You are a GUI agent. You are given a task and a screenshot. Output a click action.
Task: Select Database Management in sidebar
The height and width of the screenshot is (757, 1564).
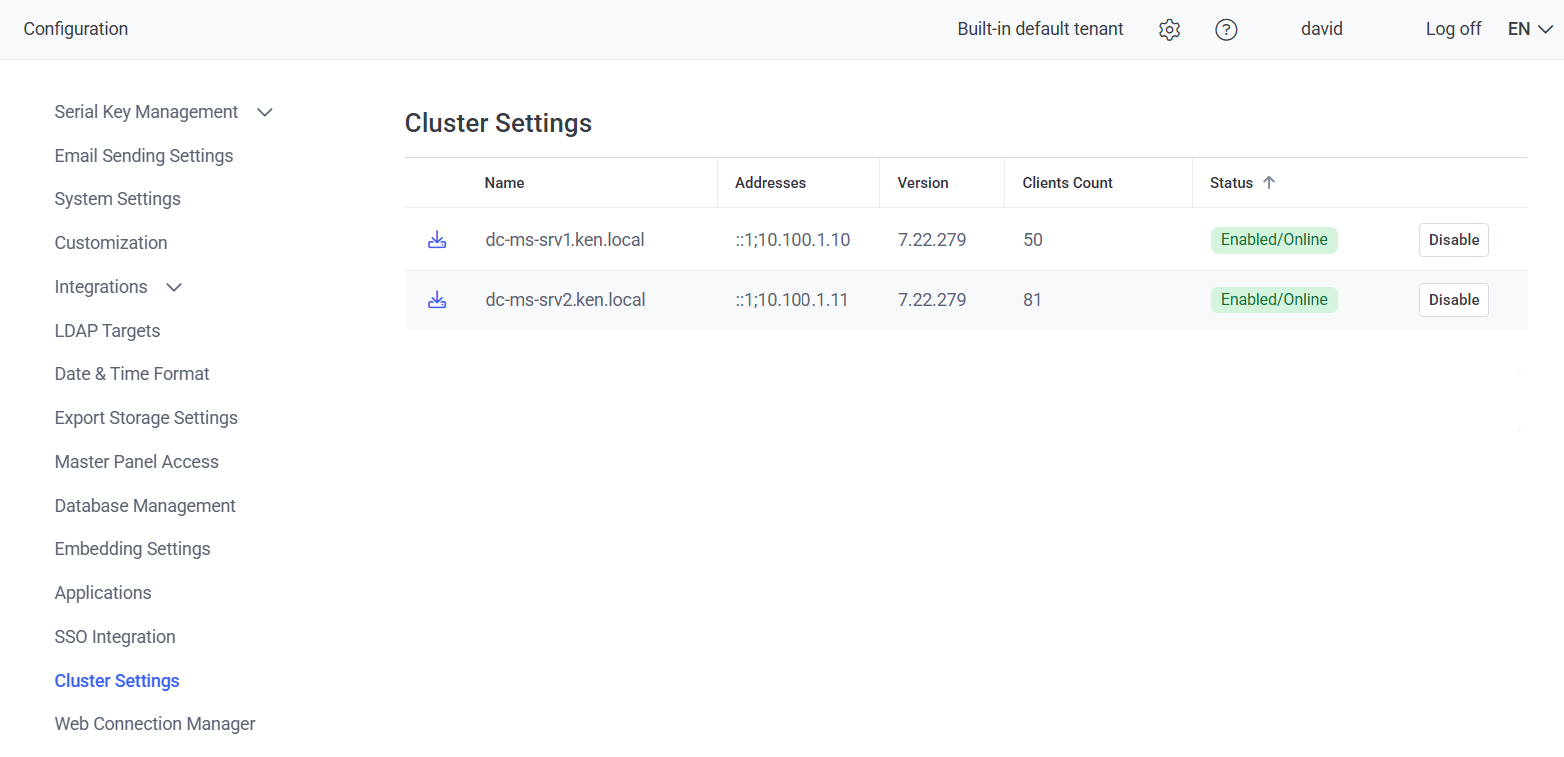(145, 506)
